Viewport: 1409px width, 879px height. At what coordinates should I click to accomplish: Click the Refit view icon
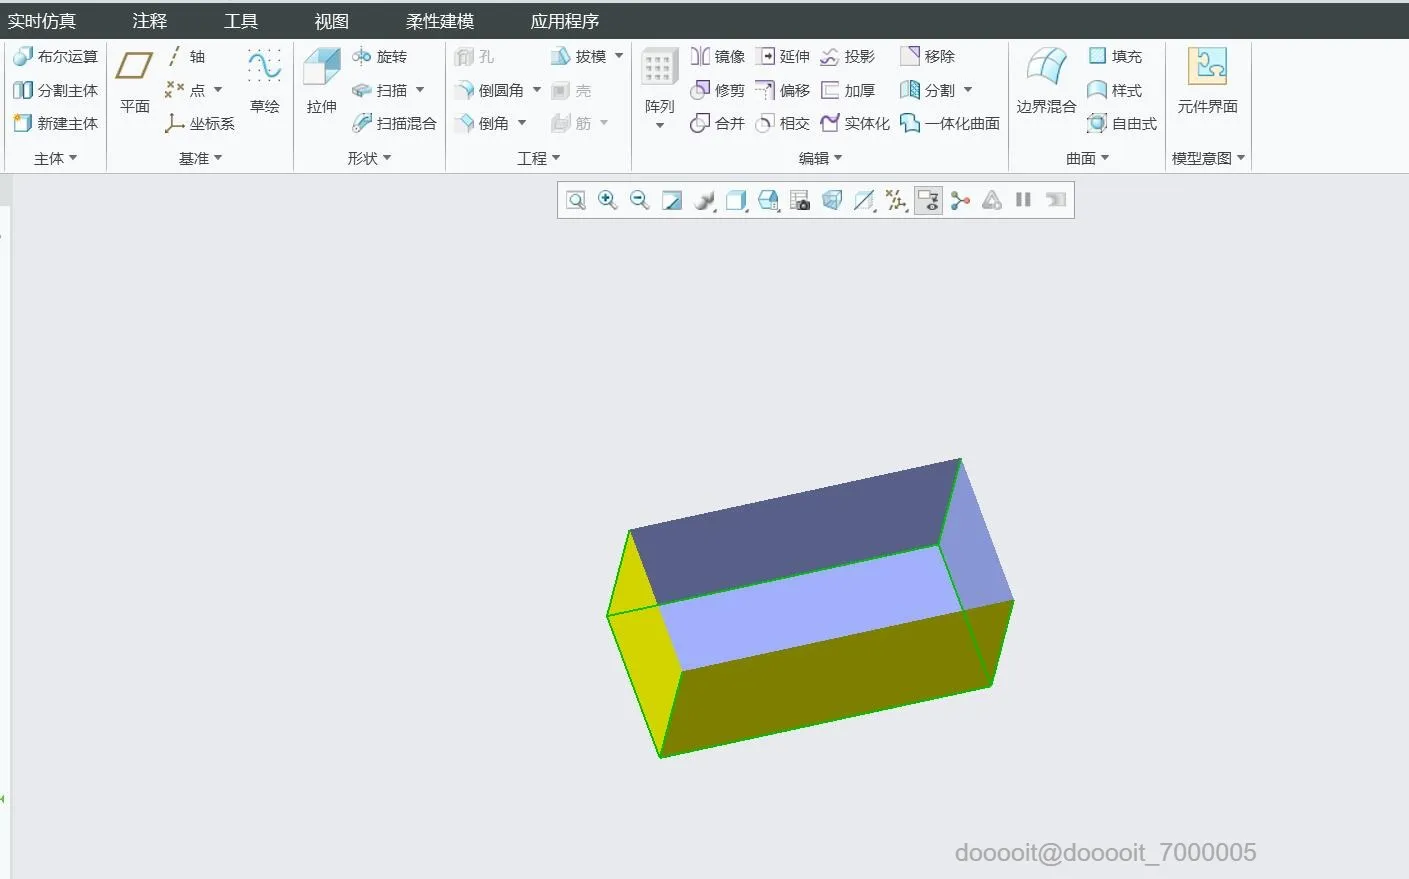click(x=576, y=200)
